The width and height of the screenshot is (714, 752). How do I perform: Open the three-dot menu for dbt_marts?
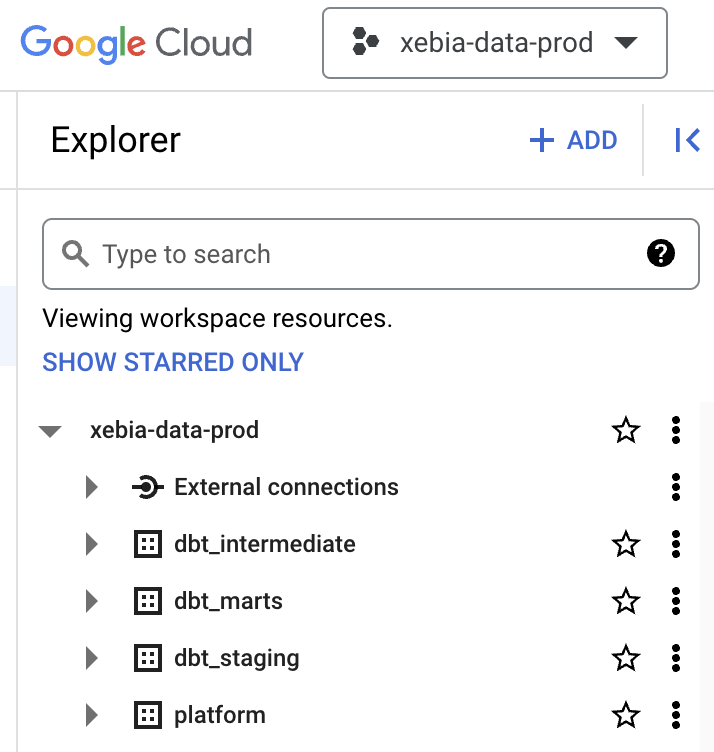[676, 601]
